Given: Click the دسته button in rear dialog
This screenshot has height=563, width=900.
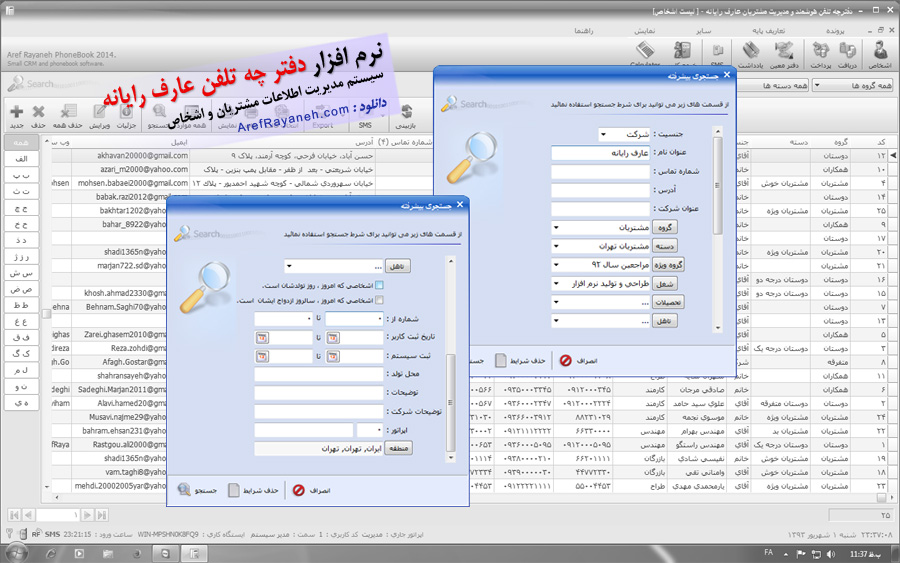Looking at the screenshot, I should (x=665, y=246).
